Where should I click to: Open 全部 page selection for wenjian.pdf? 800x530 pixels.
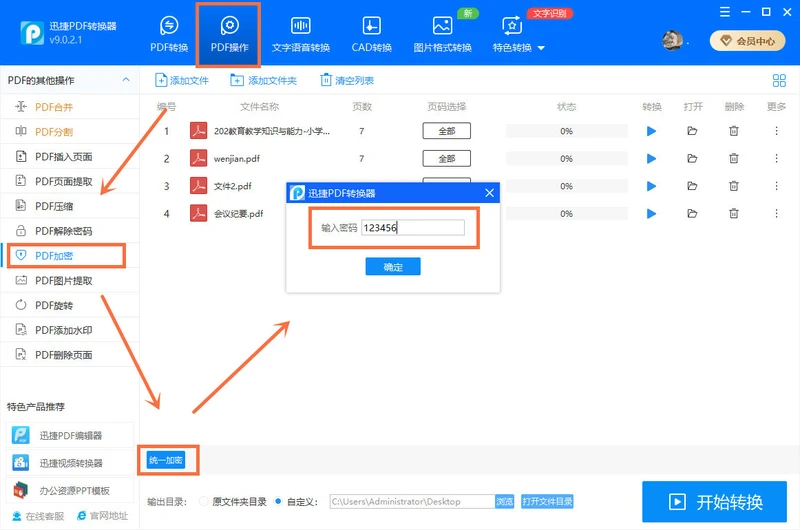(446, 159)
